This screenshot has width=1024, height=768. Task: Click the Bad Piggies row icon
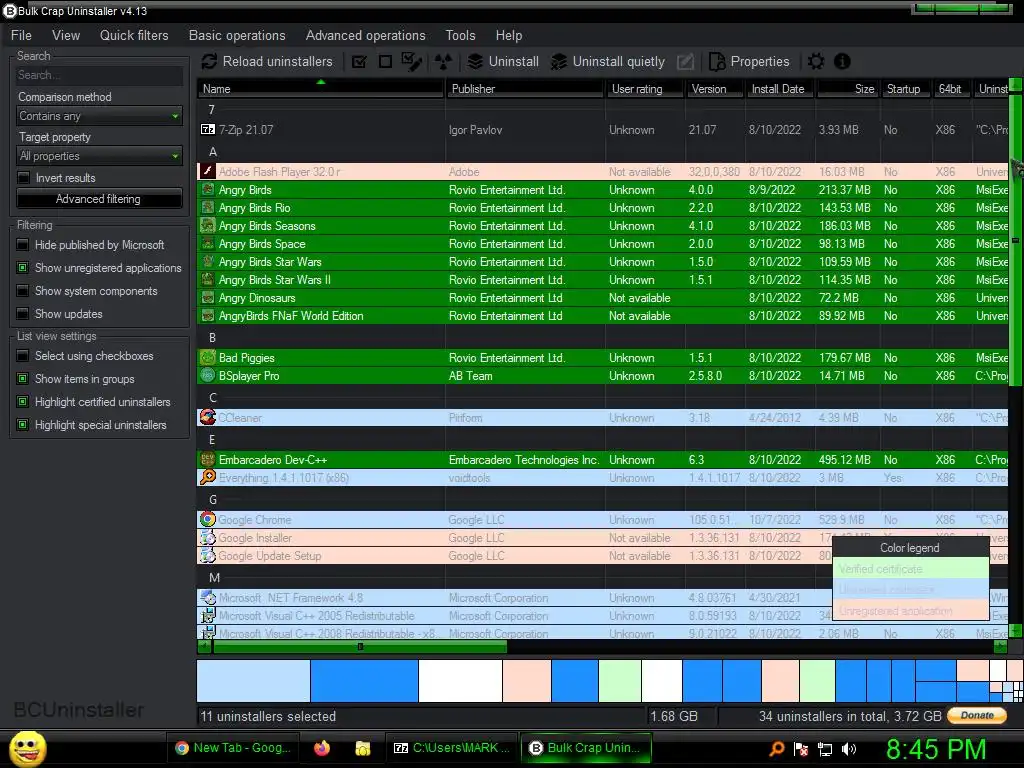pyautogui.click(x=208, y=357)
